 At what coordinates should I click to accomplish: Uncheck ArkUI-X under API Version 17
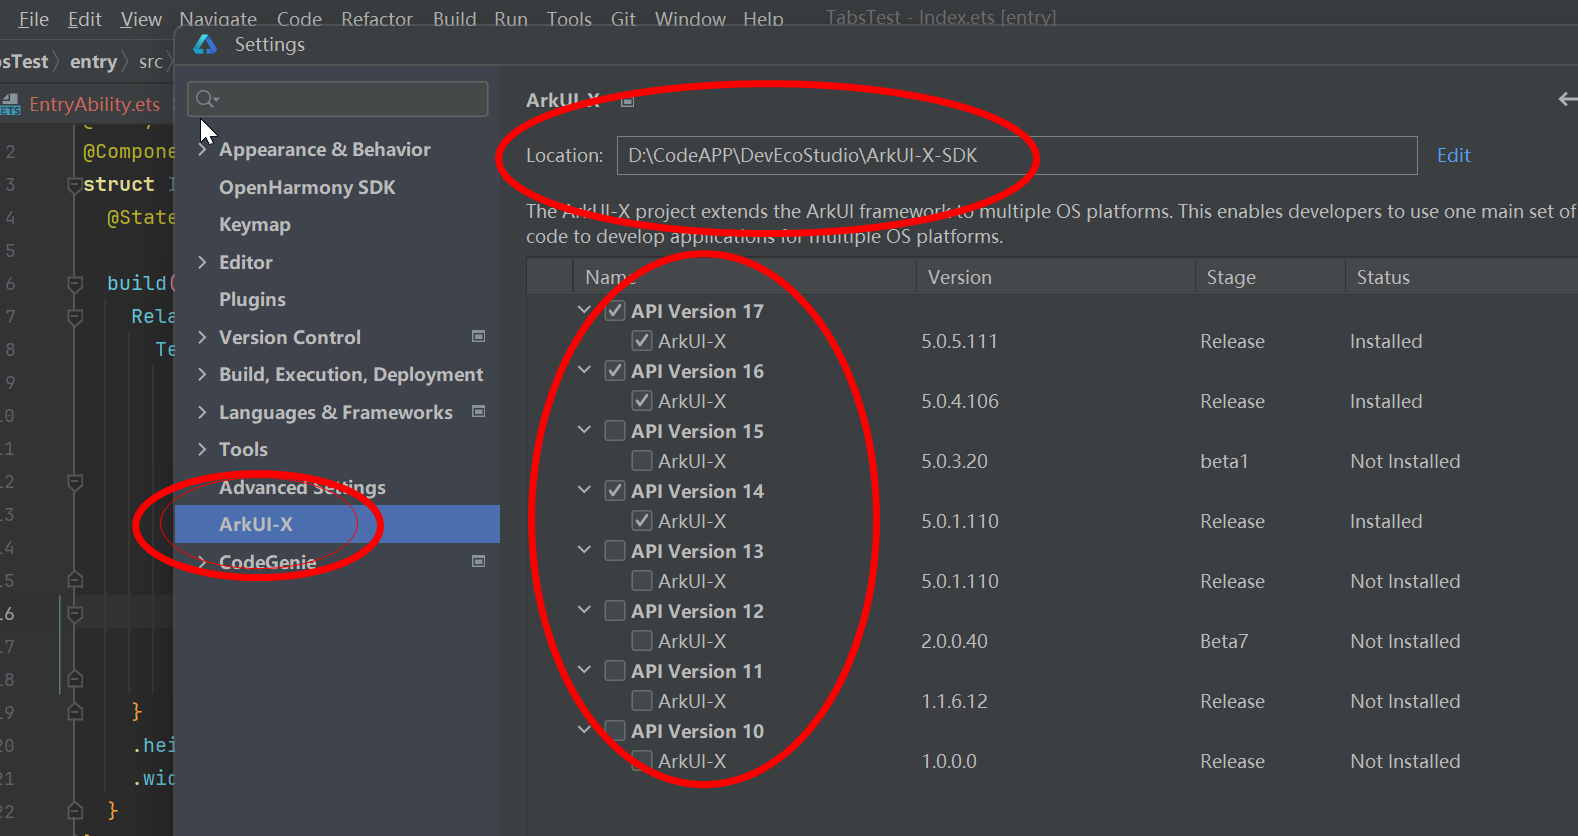click(x=642, y=341)
